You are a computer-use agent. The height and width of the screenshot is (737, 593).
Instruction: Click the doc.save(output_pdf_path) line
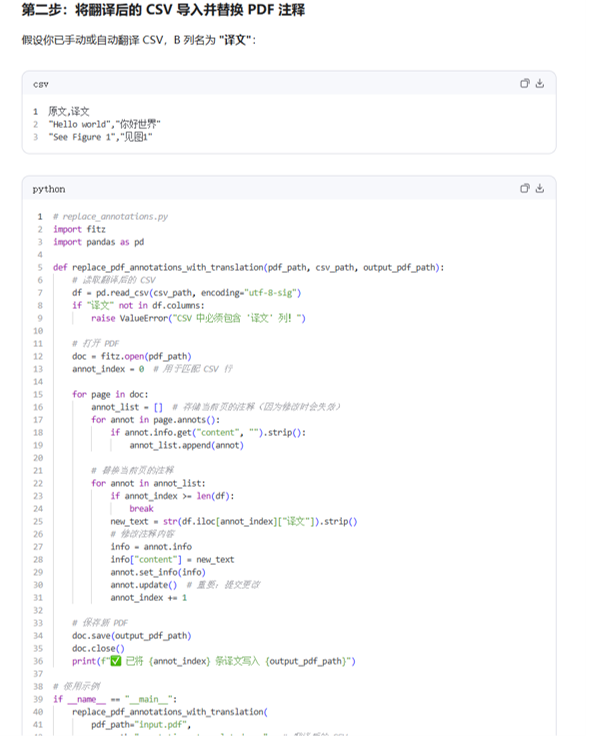tap(132, 635)
